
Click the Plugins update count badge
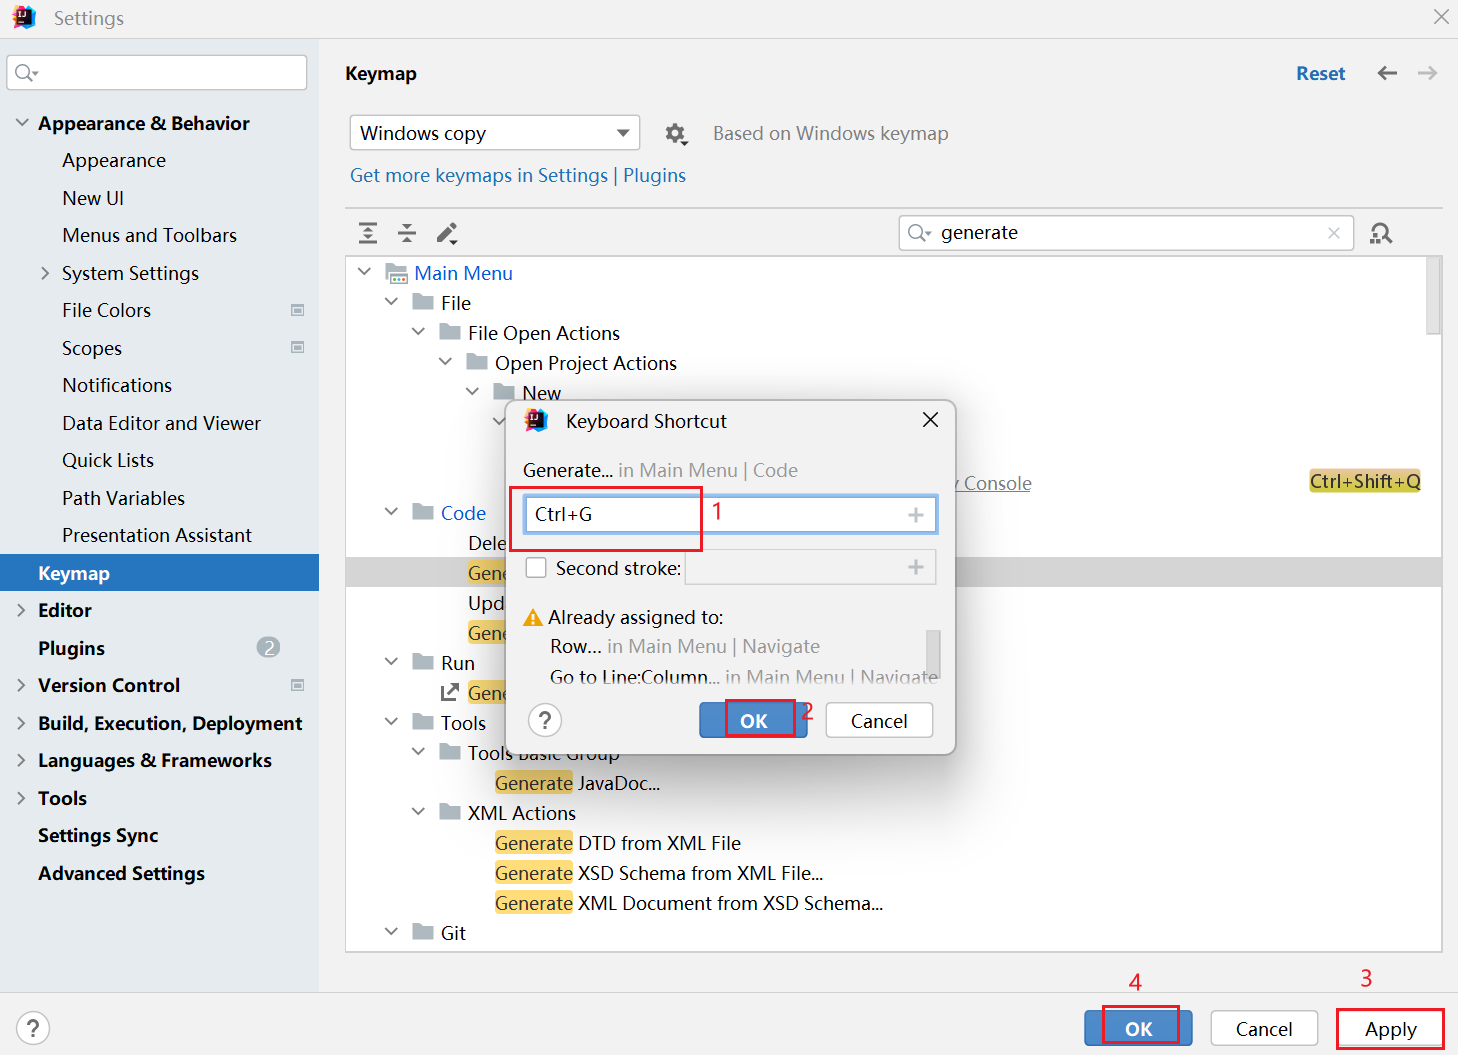[x=268, y=647]
